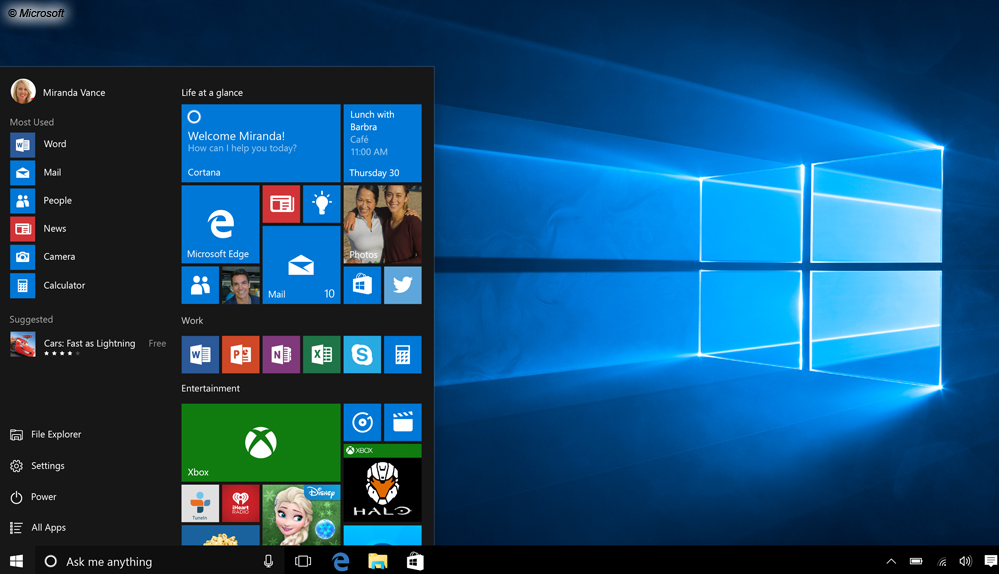The image size is (999, 574).
Task: Open Disney Frozen game tile
Action: click(301, 515)
